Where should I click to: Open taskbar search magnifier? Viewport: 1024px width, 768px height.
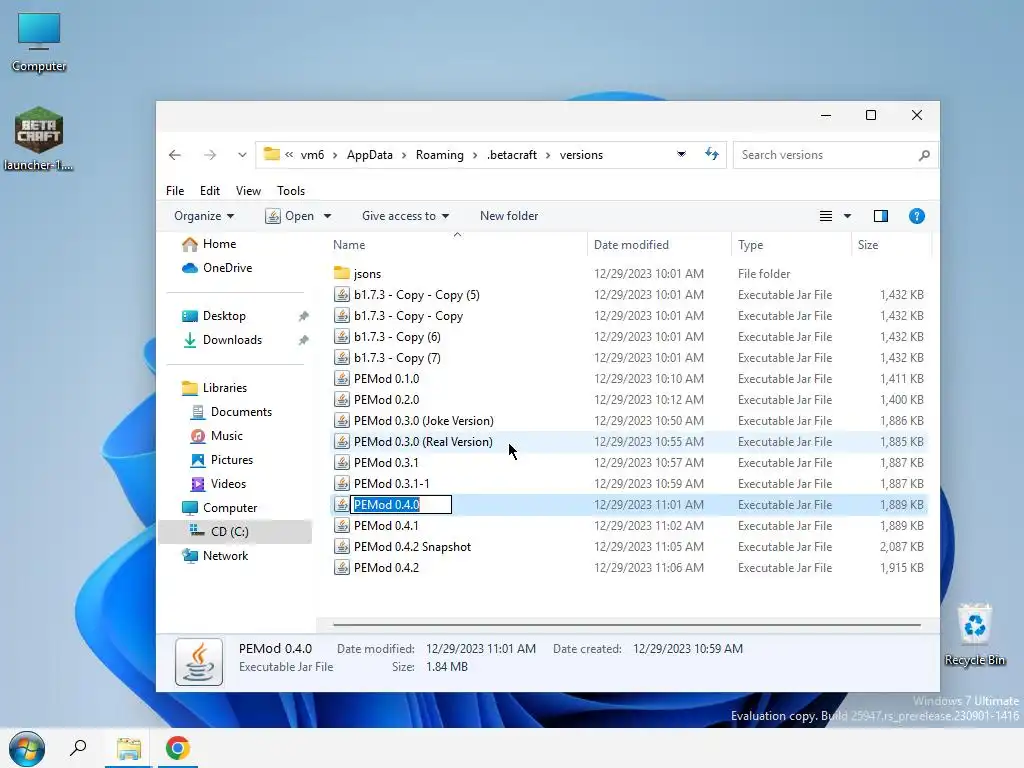[78, 748]
